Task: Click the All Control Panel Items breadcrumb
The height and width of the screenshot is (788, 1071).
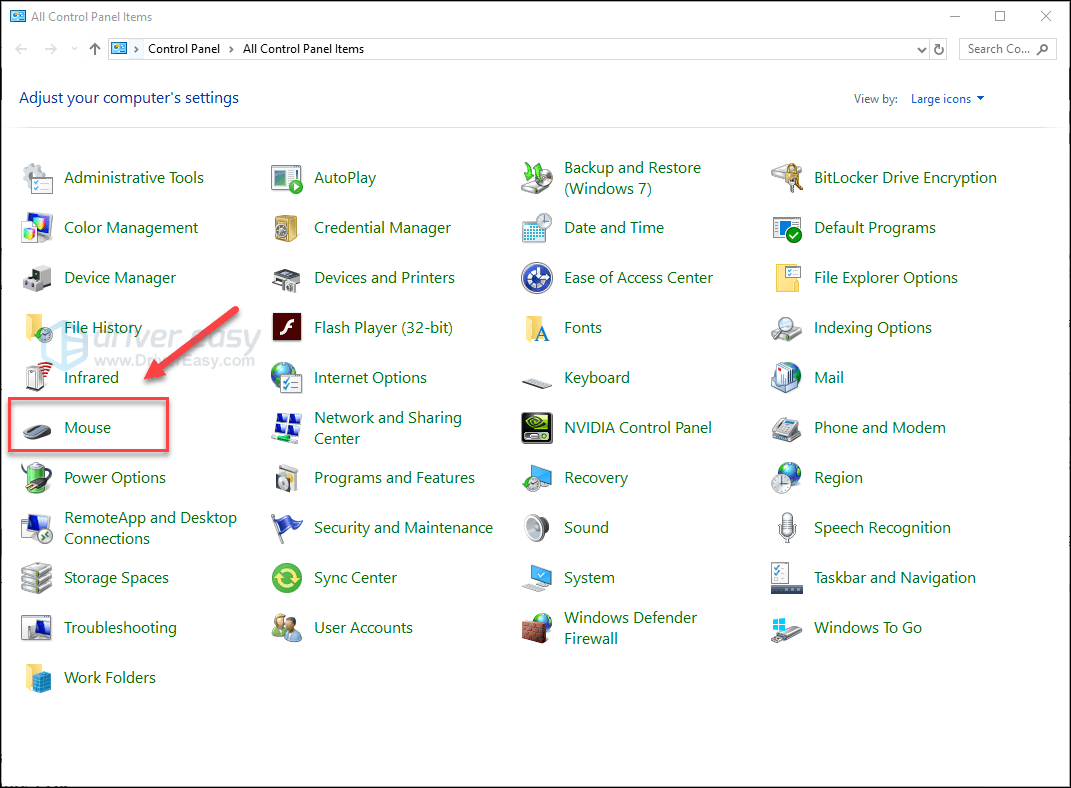Action: [303, 48]
